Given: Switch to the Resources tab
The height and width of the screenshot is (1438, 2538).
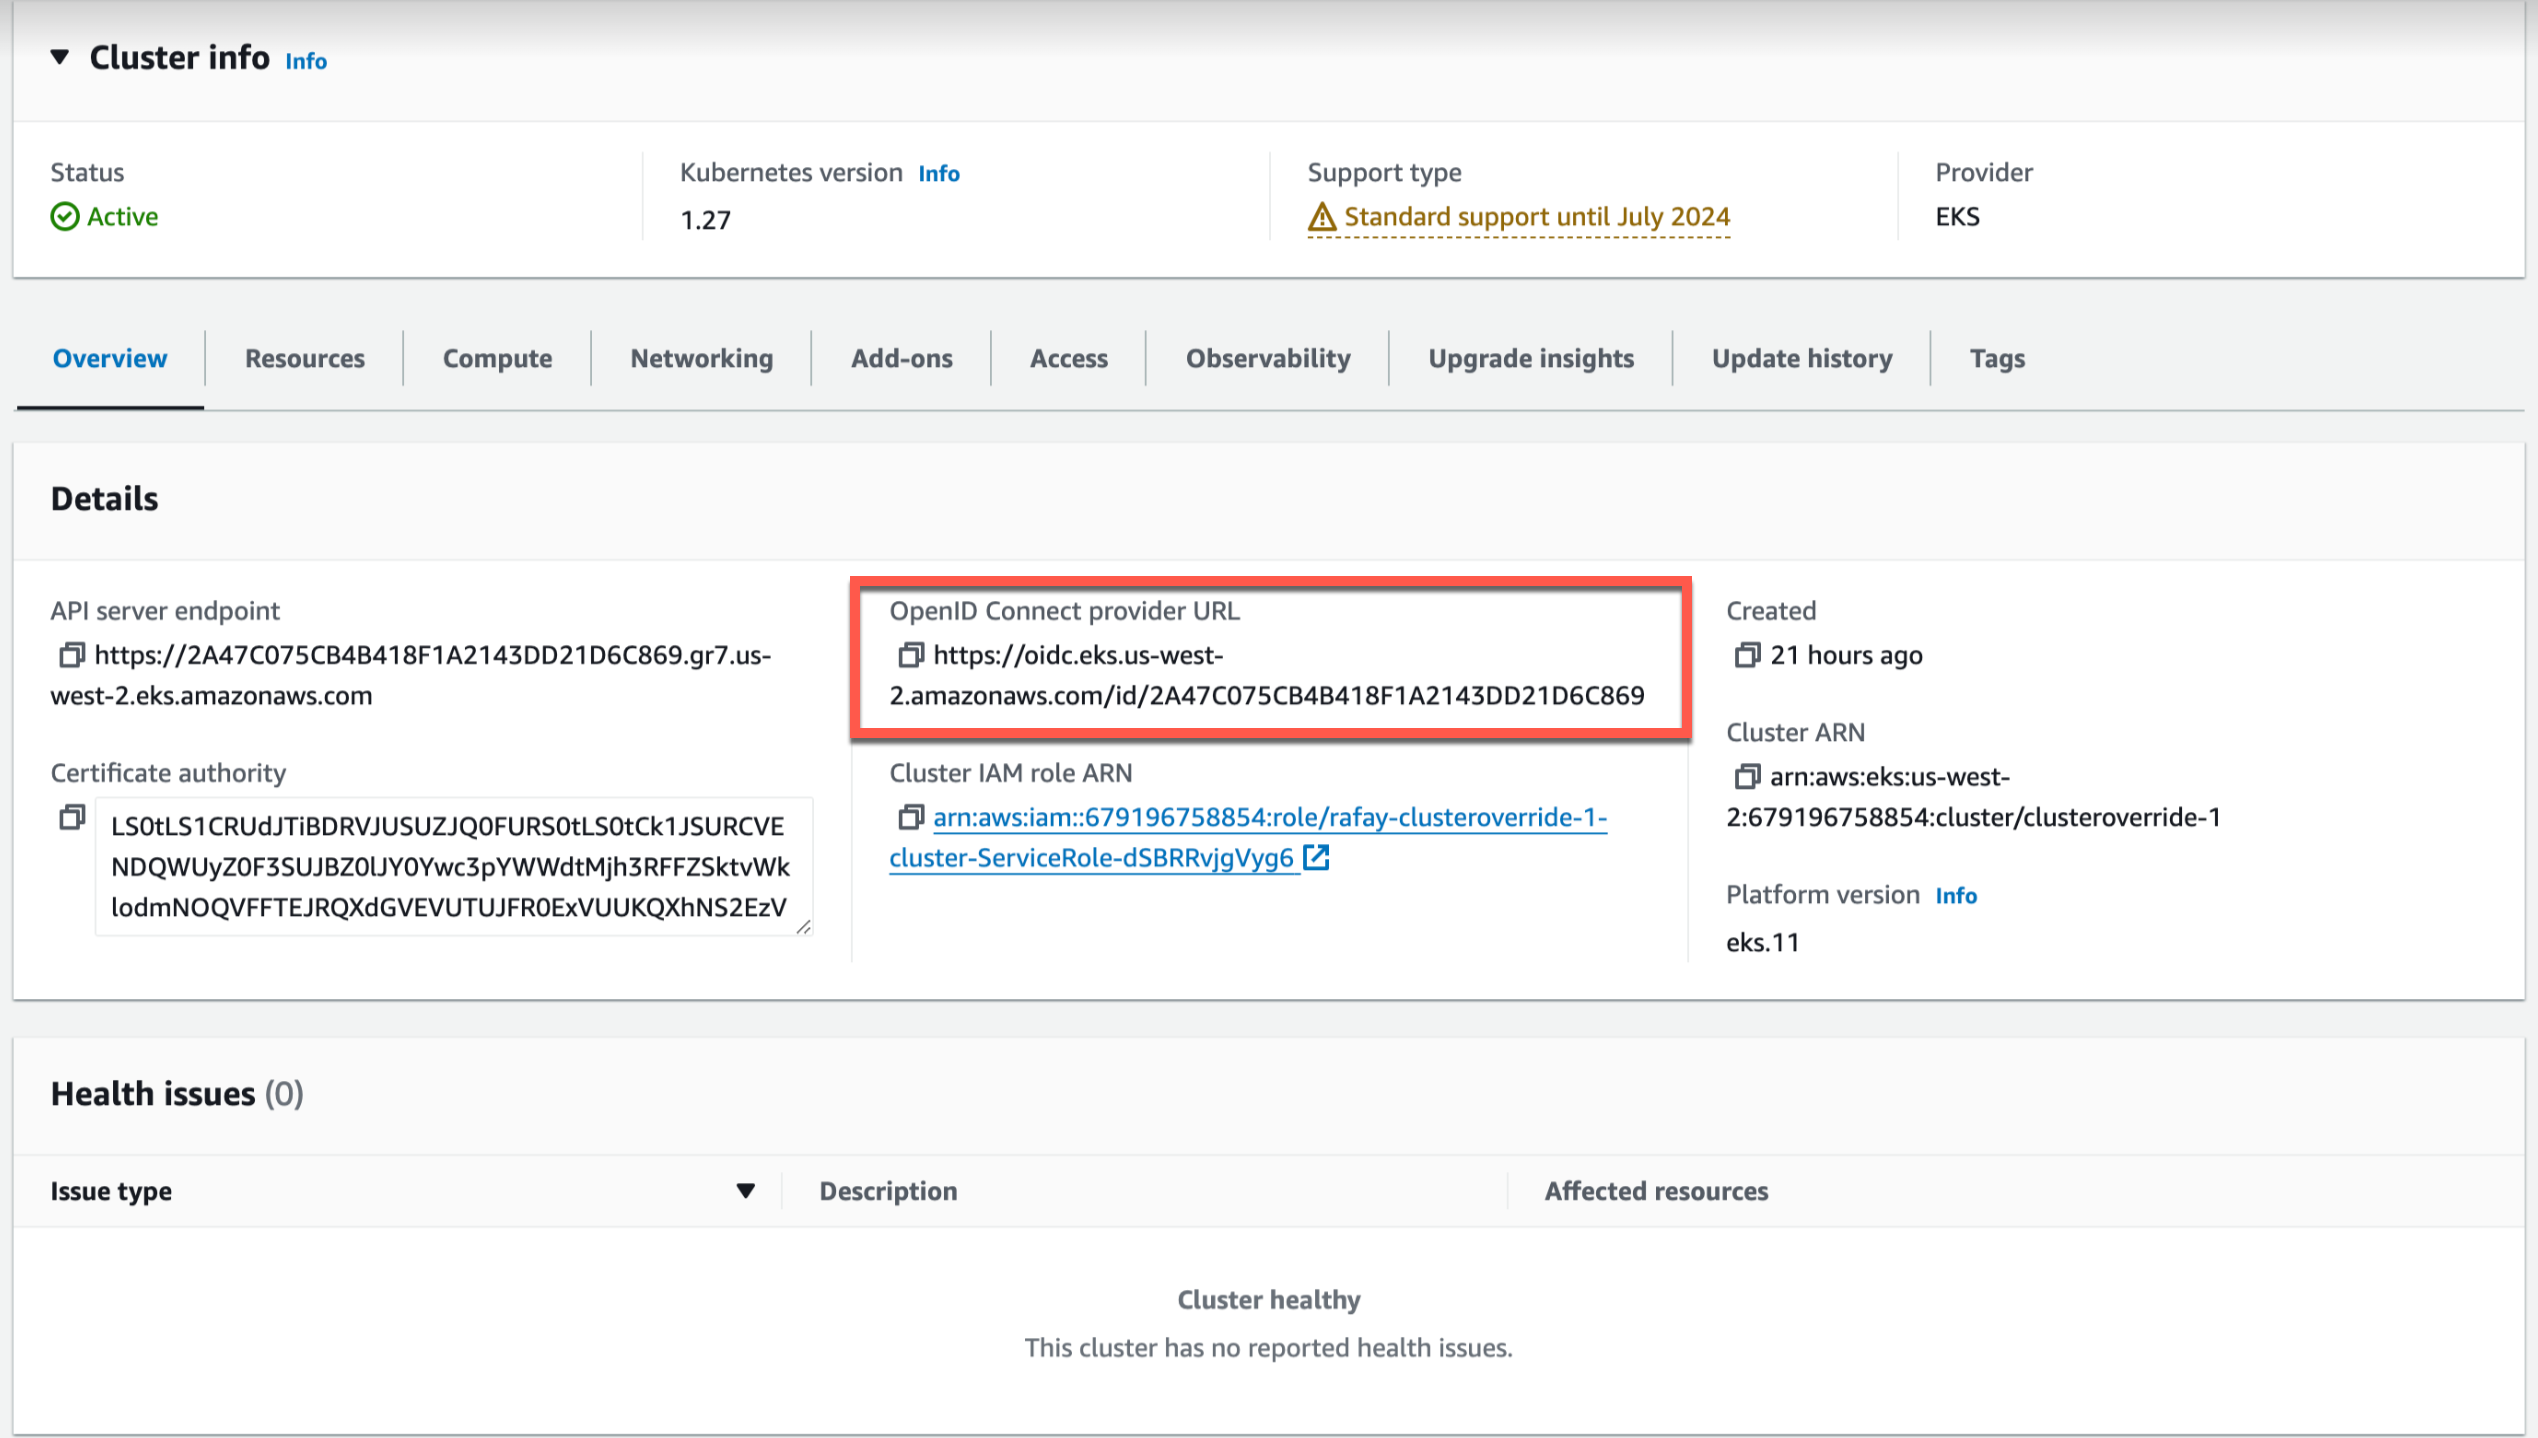Looking at the screenshot, I should (x=305, y=358).
